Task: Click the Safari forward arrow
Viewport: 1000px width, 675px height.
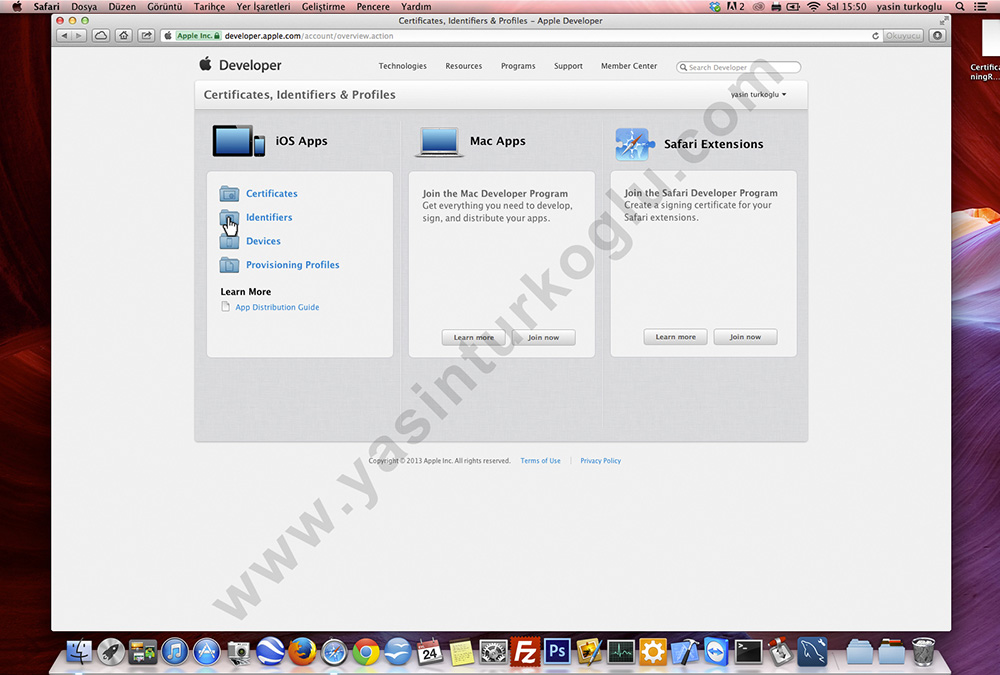Action: [79, 36]
